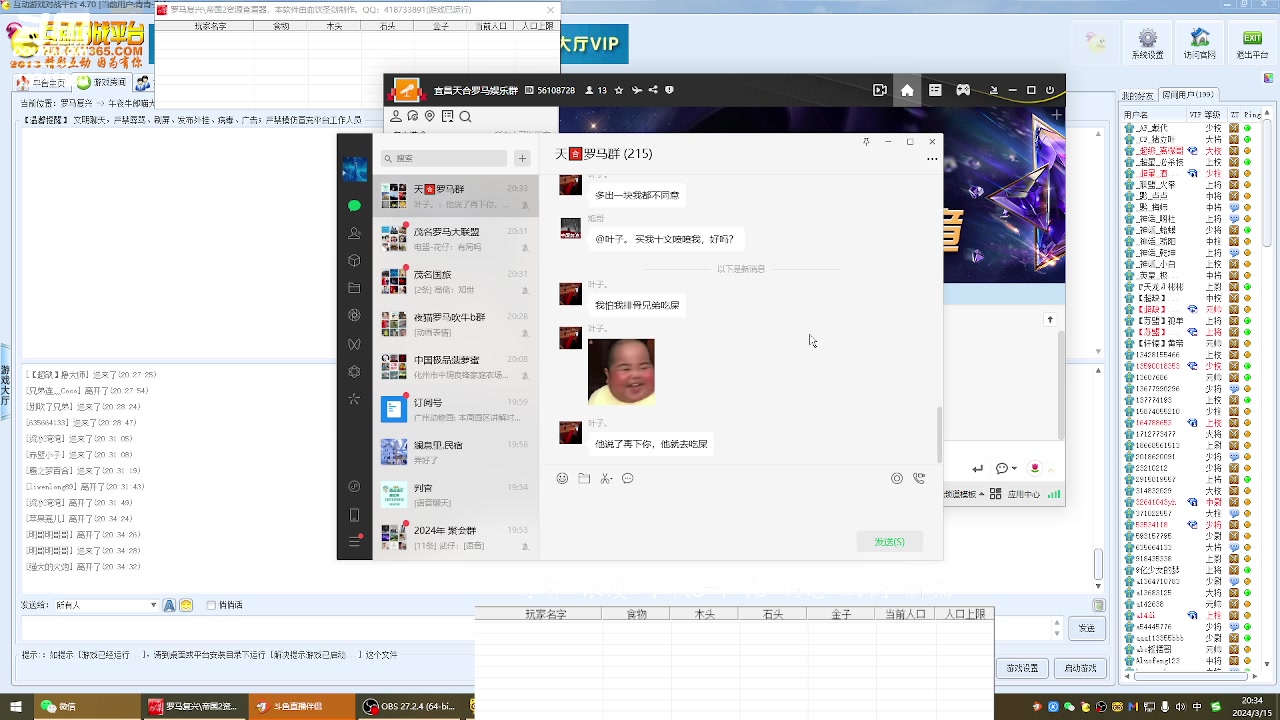Click the flower gift icon in YY window
The width and height of the screenshot is (1280, 720).
1035,468
